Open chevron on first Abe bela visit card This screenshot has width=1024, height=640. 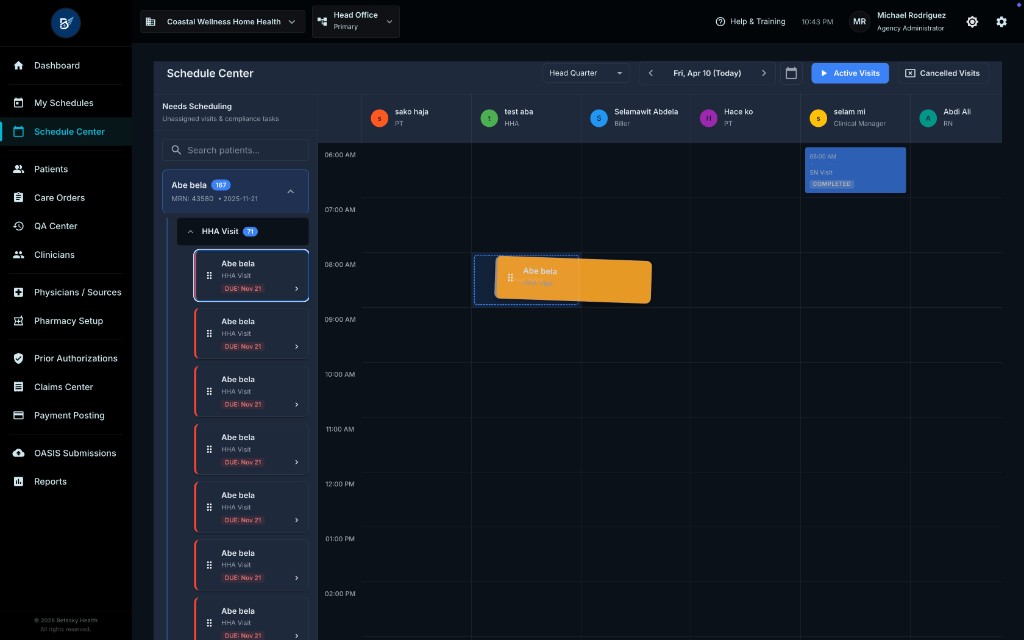pyautogui.click(x=296, y=289)
